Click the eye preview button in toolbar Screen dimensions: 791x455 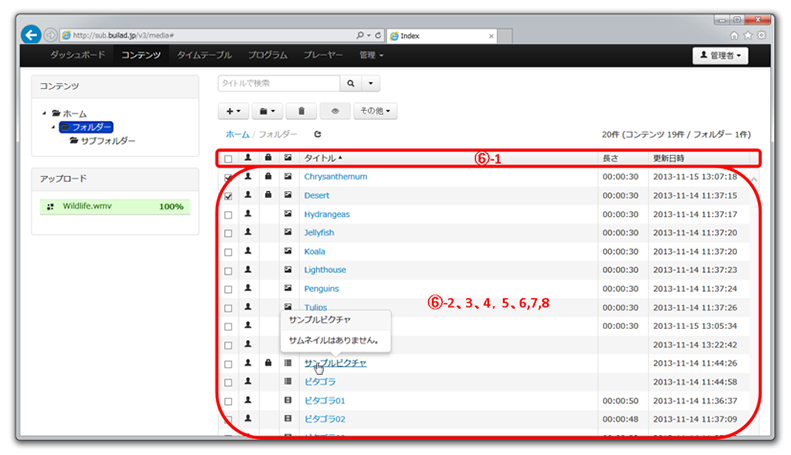pos(335,111)
